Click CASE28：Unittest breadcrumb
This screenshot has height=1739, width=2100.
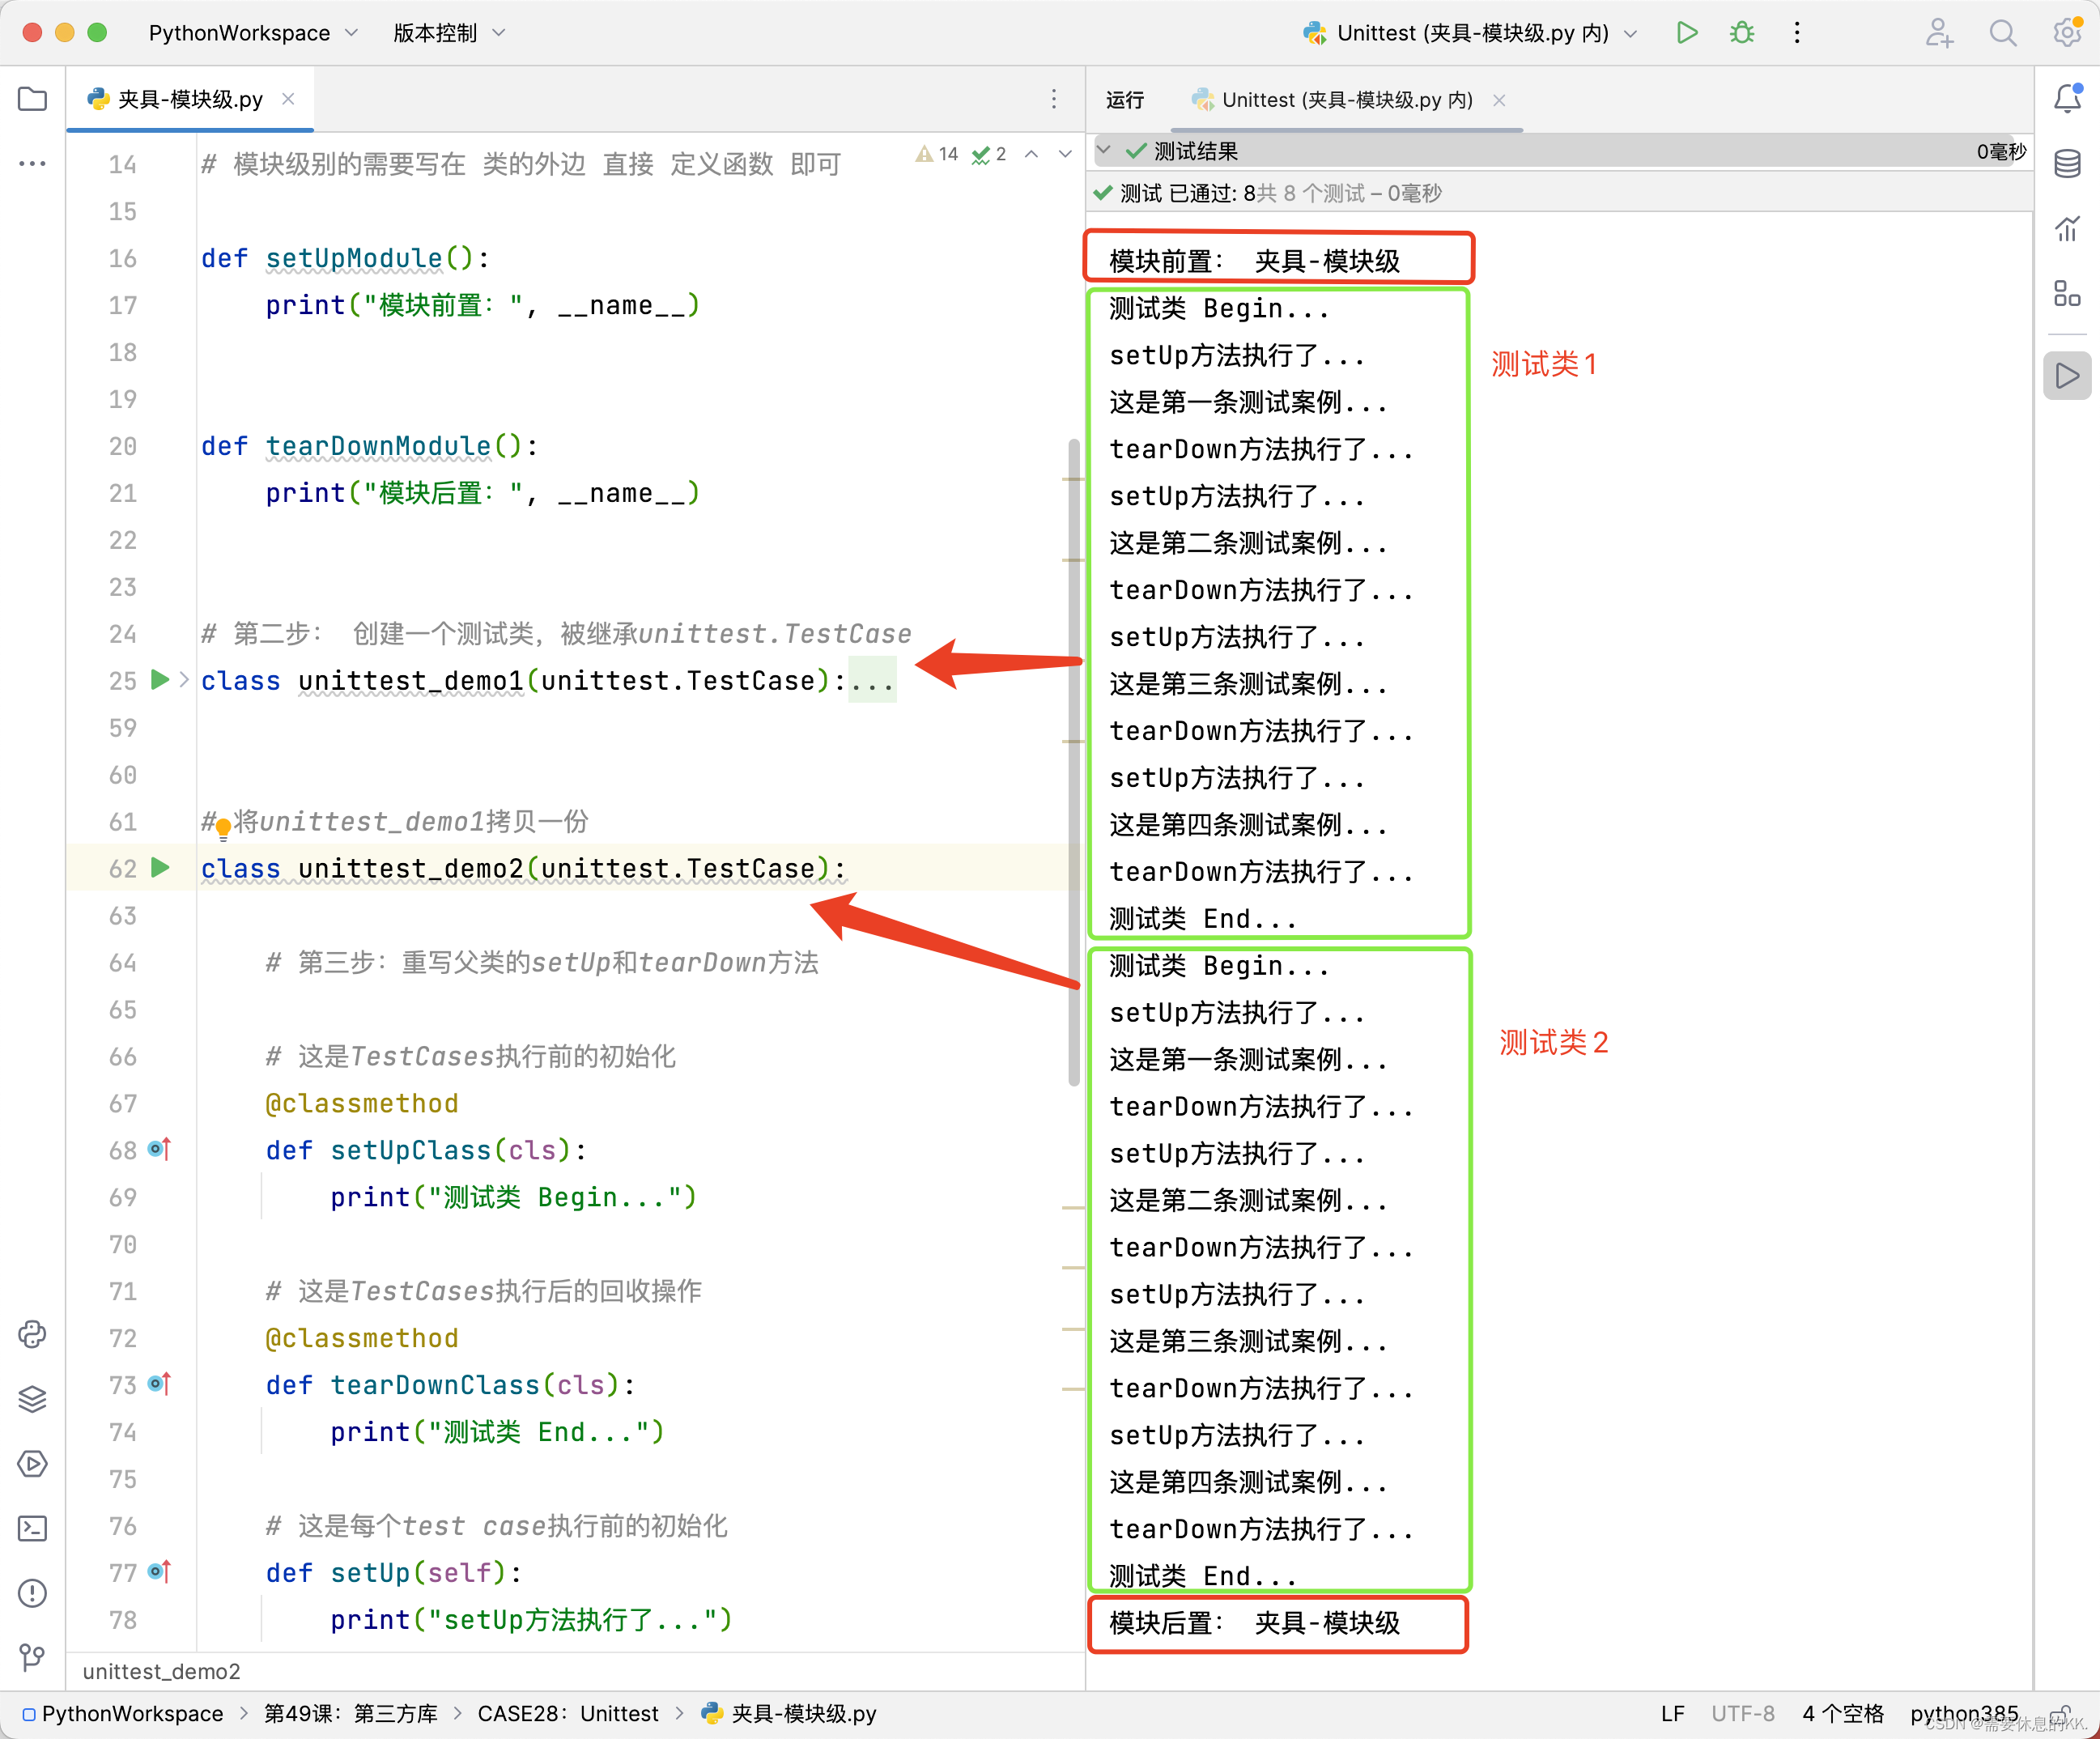coord(568,1713)
